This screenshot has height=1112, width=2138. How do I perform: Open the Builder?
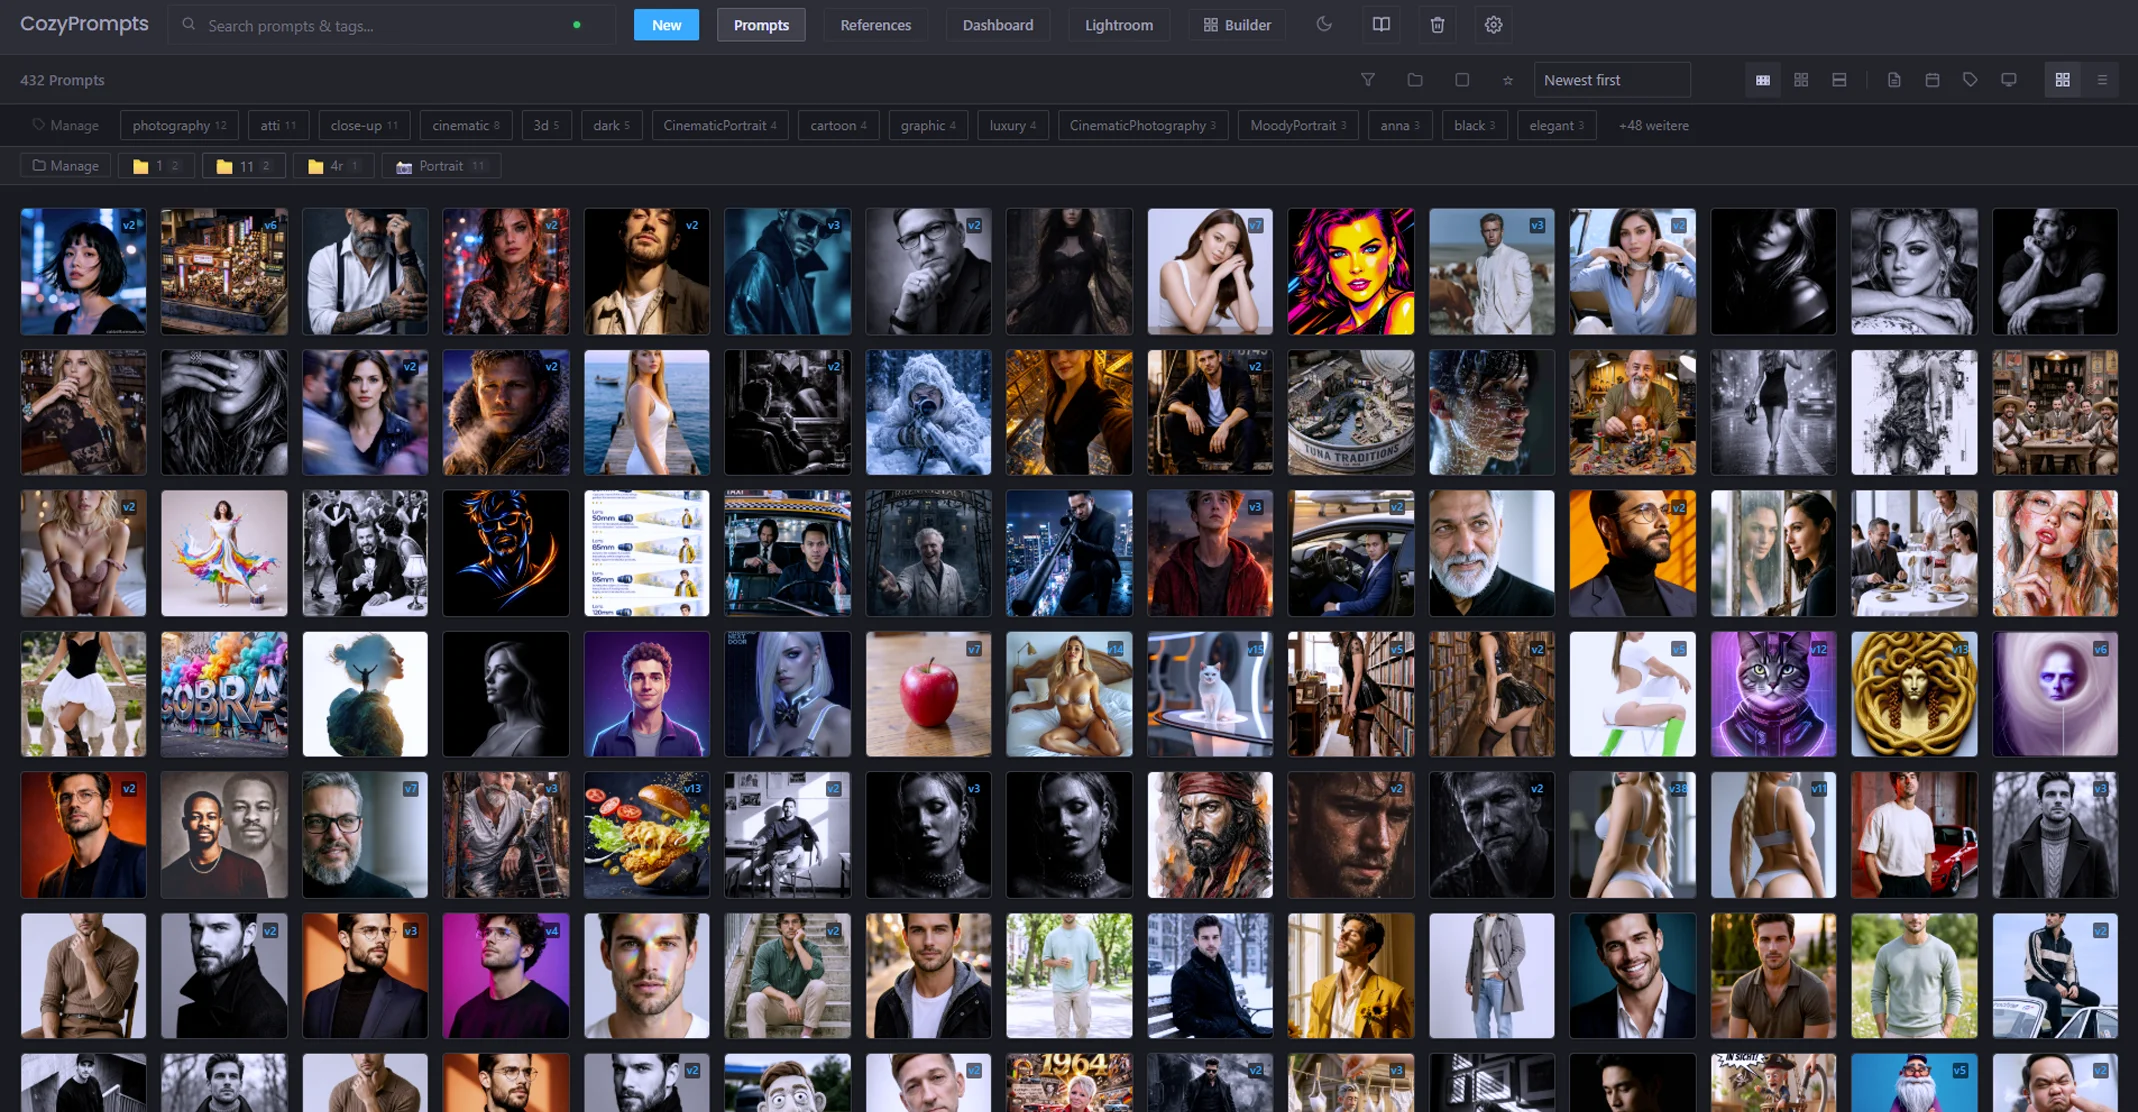pyautogui.click(x=1236, y=25)
